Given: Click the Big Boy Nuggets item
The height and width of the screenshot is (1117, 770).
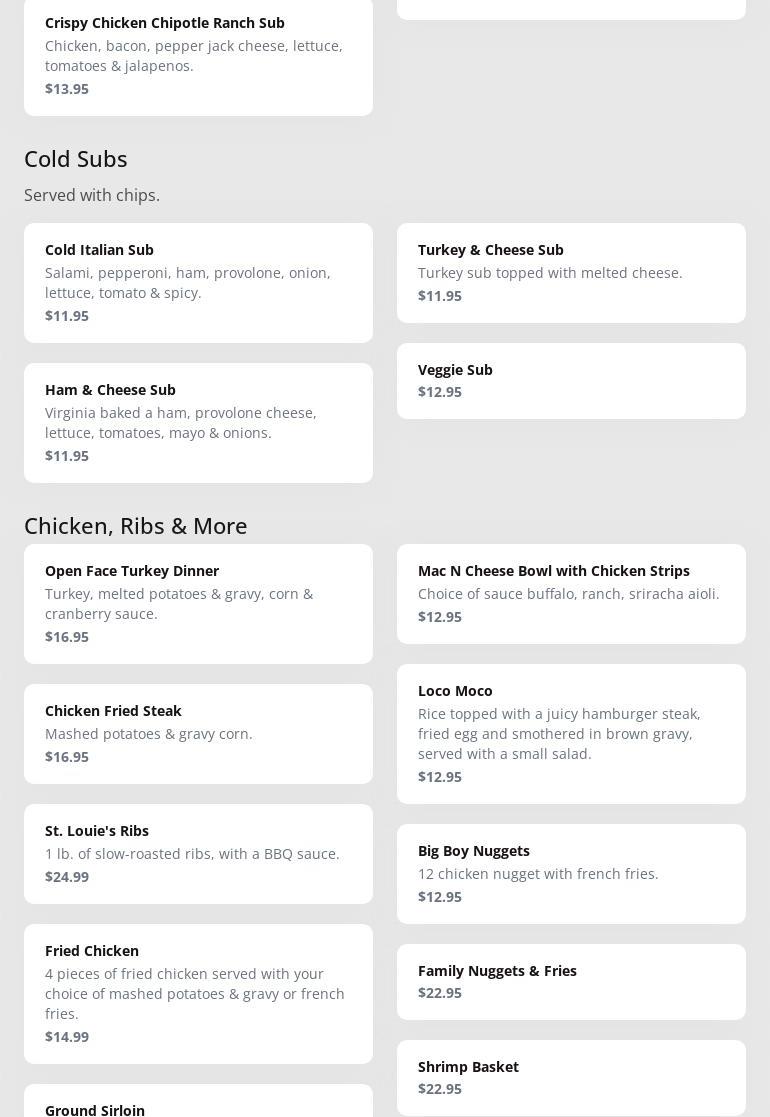Looking at the screenshot, I should 571,873.
